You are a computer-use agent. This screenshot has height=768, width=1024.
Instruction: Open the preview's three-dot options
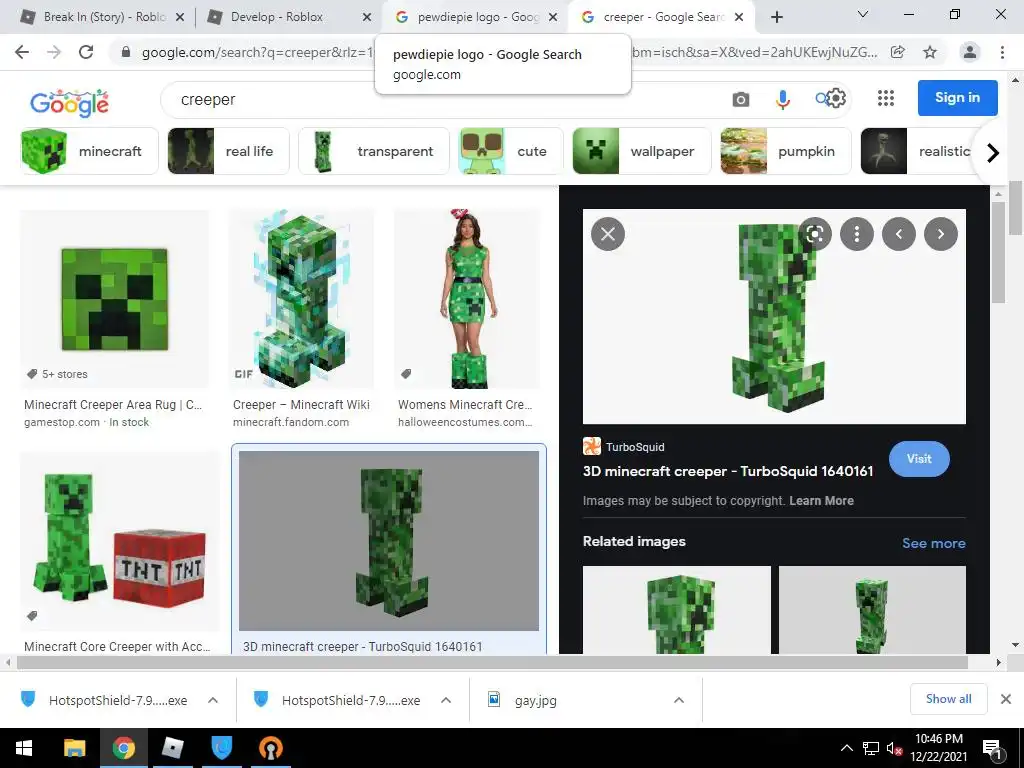point(857,234)
